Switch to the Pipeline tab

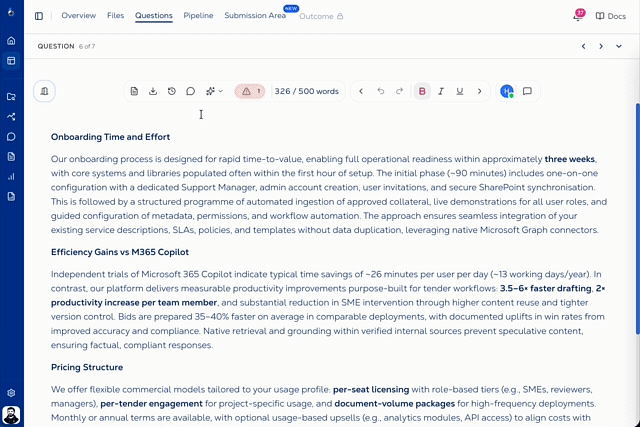198,16
